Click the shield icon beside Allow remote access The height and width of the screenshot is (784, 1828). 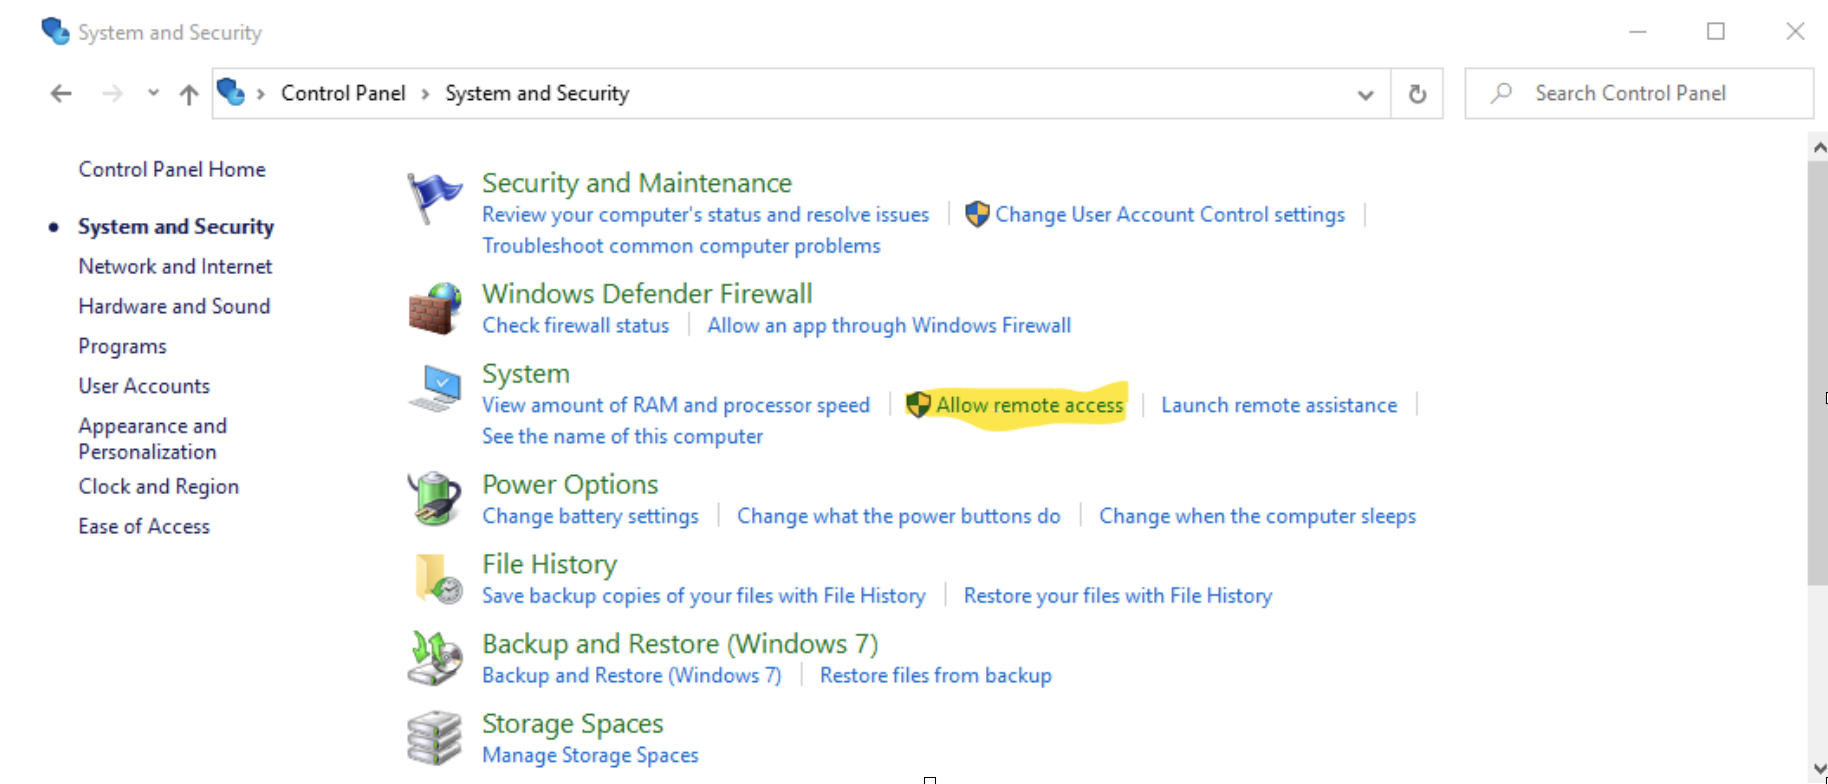918,405
